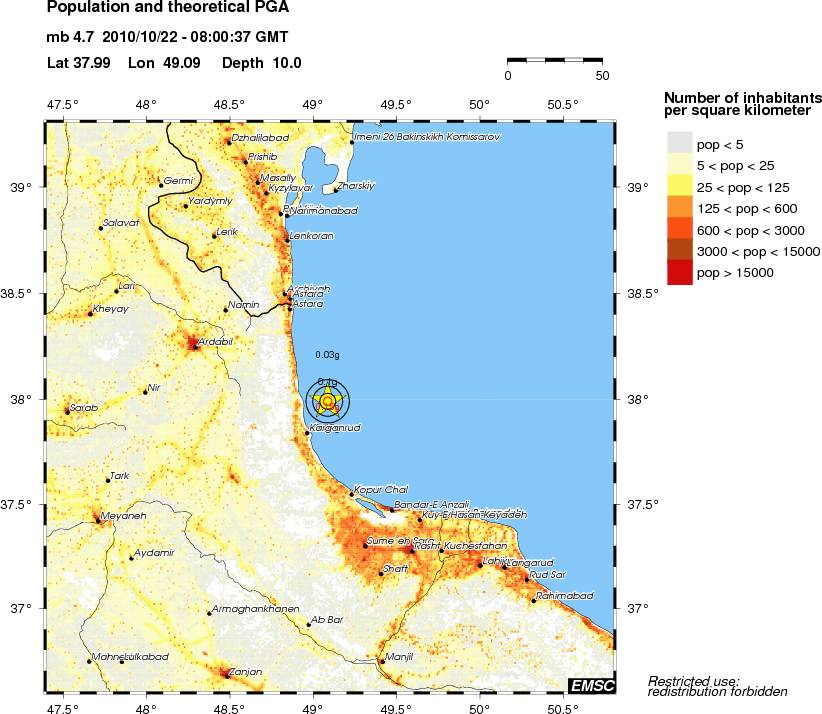Click the 0.03g PGA contour label
This screenshot has height=714, width=822.
[x=327, y=355]
